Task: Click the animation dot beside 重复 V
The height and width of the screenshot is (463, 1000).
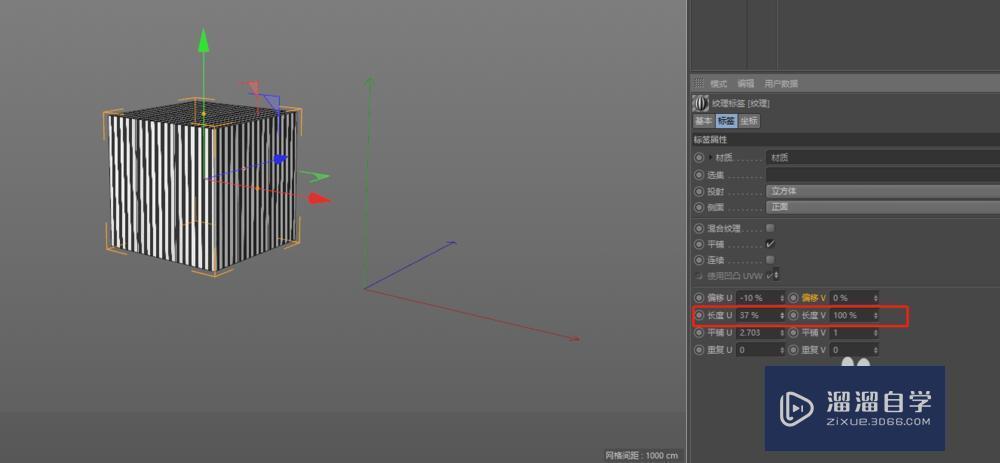Action: [793, 349]
